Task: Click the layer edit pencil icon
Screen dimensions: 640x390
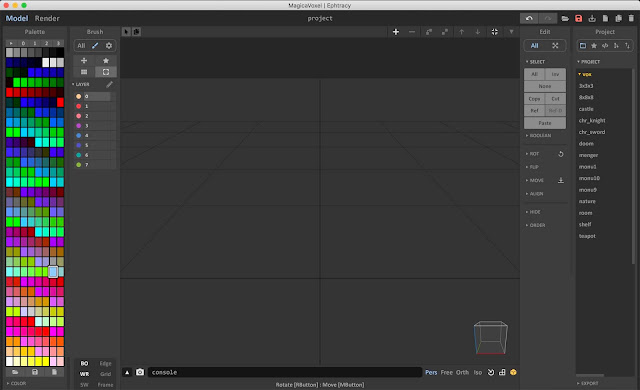Action: 109,84
